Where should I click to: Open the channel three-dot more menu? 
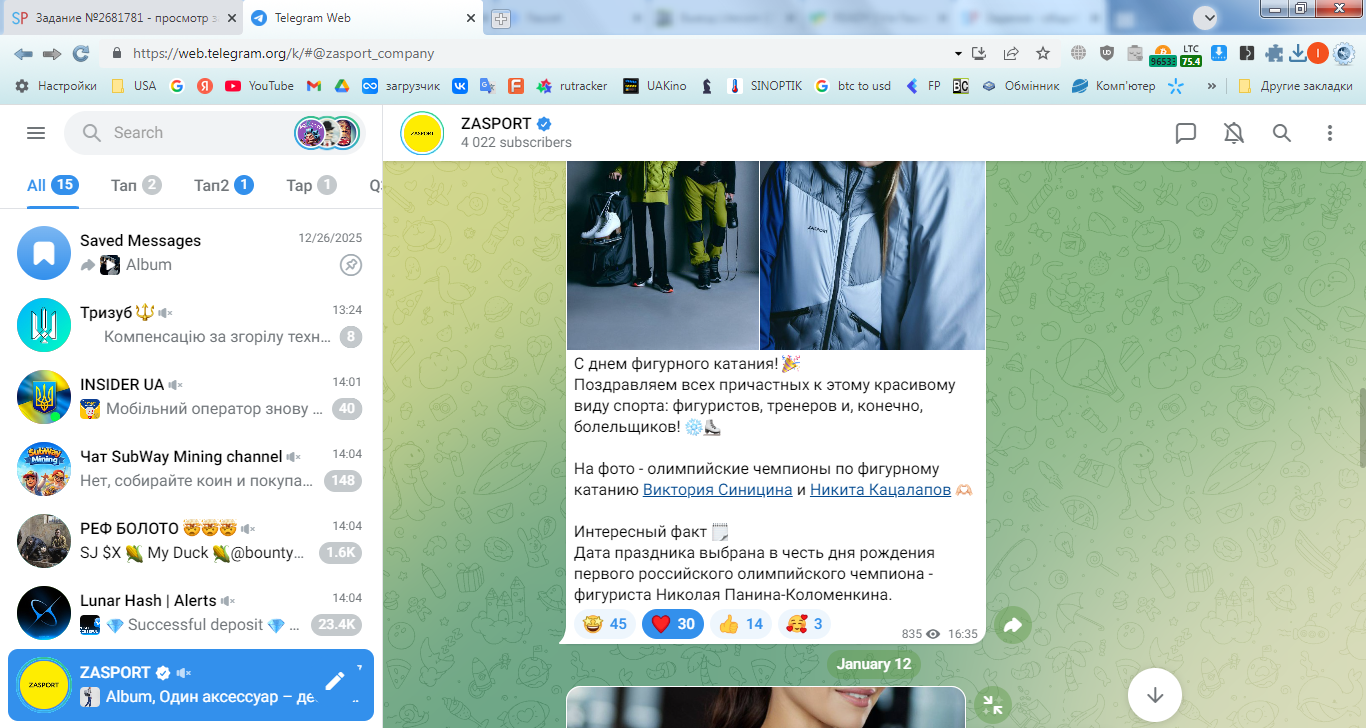click(1330, 133)
